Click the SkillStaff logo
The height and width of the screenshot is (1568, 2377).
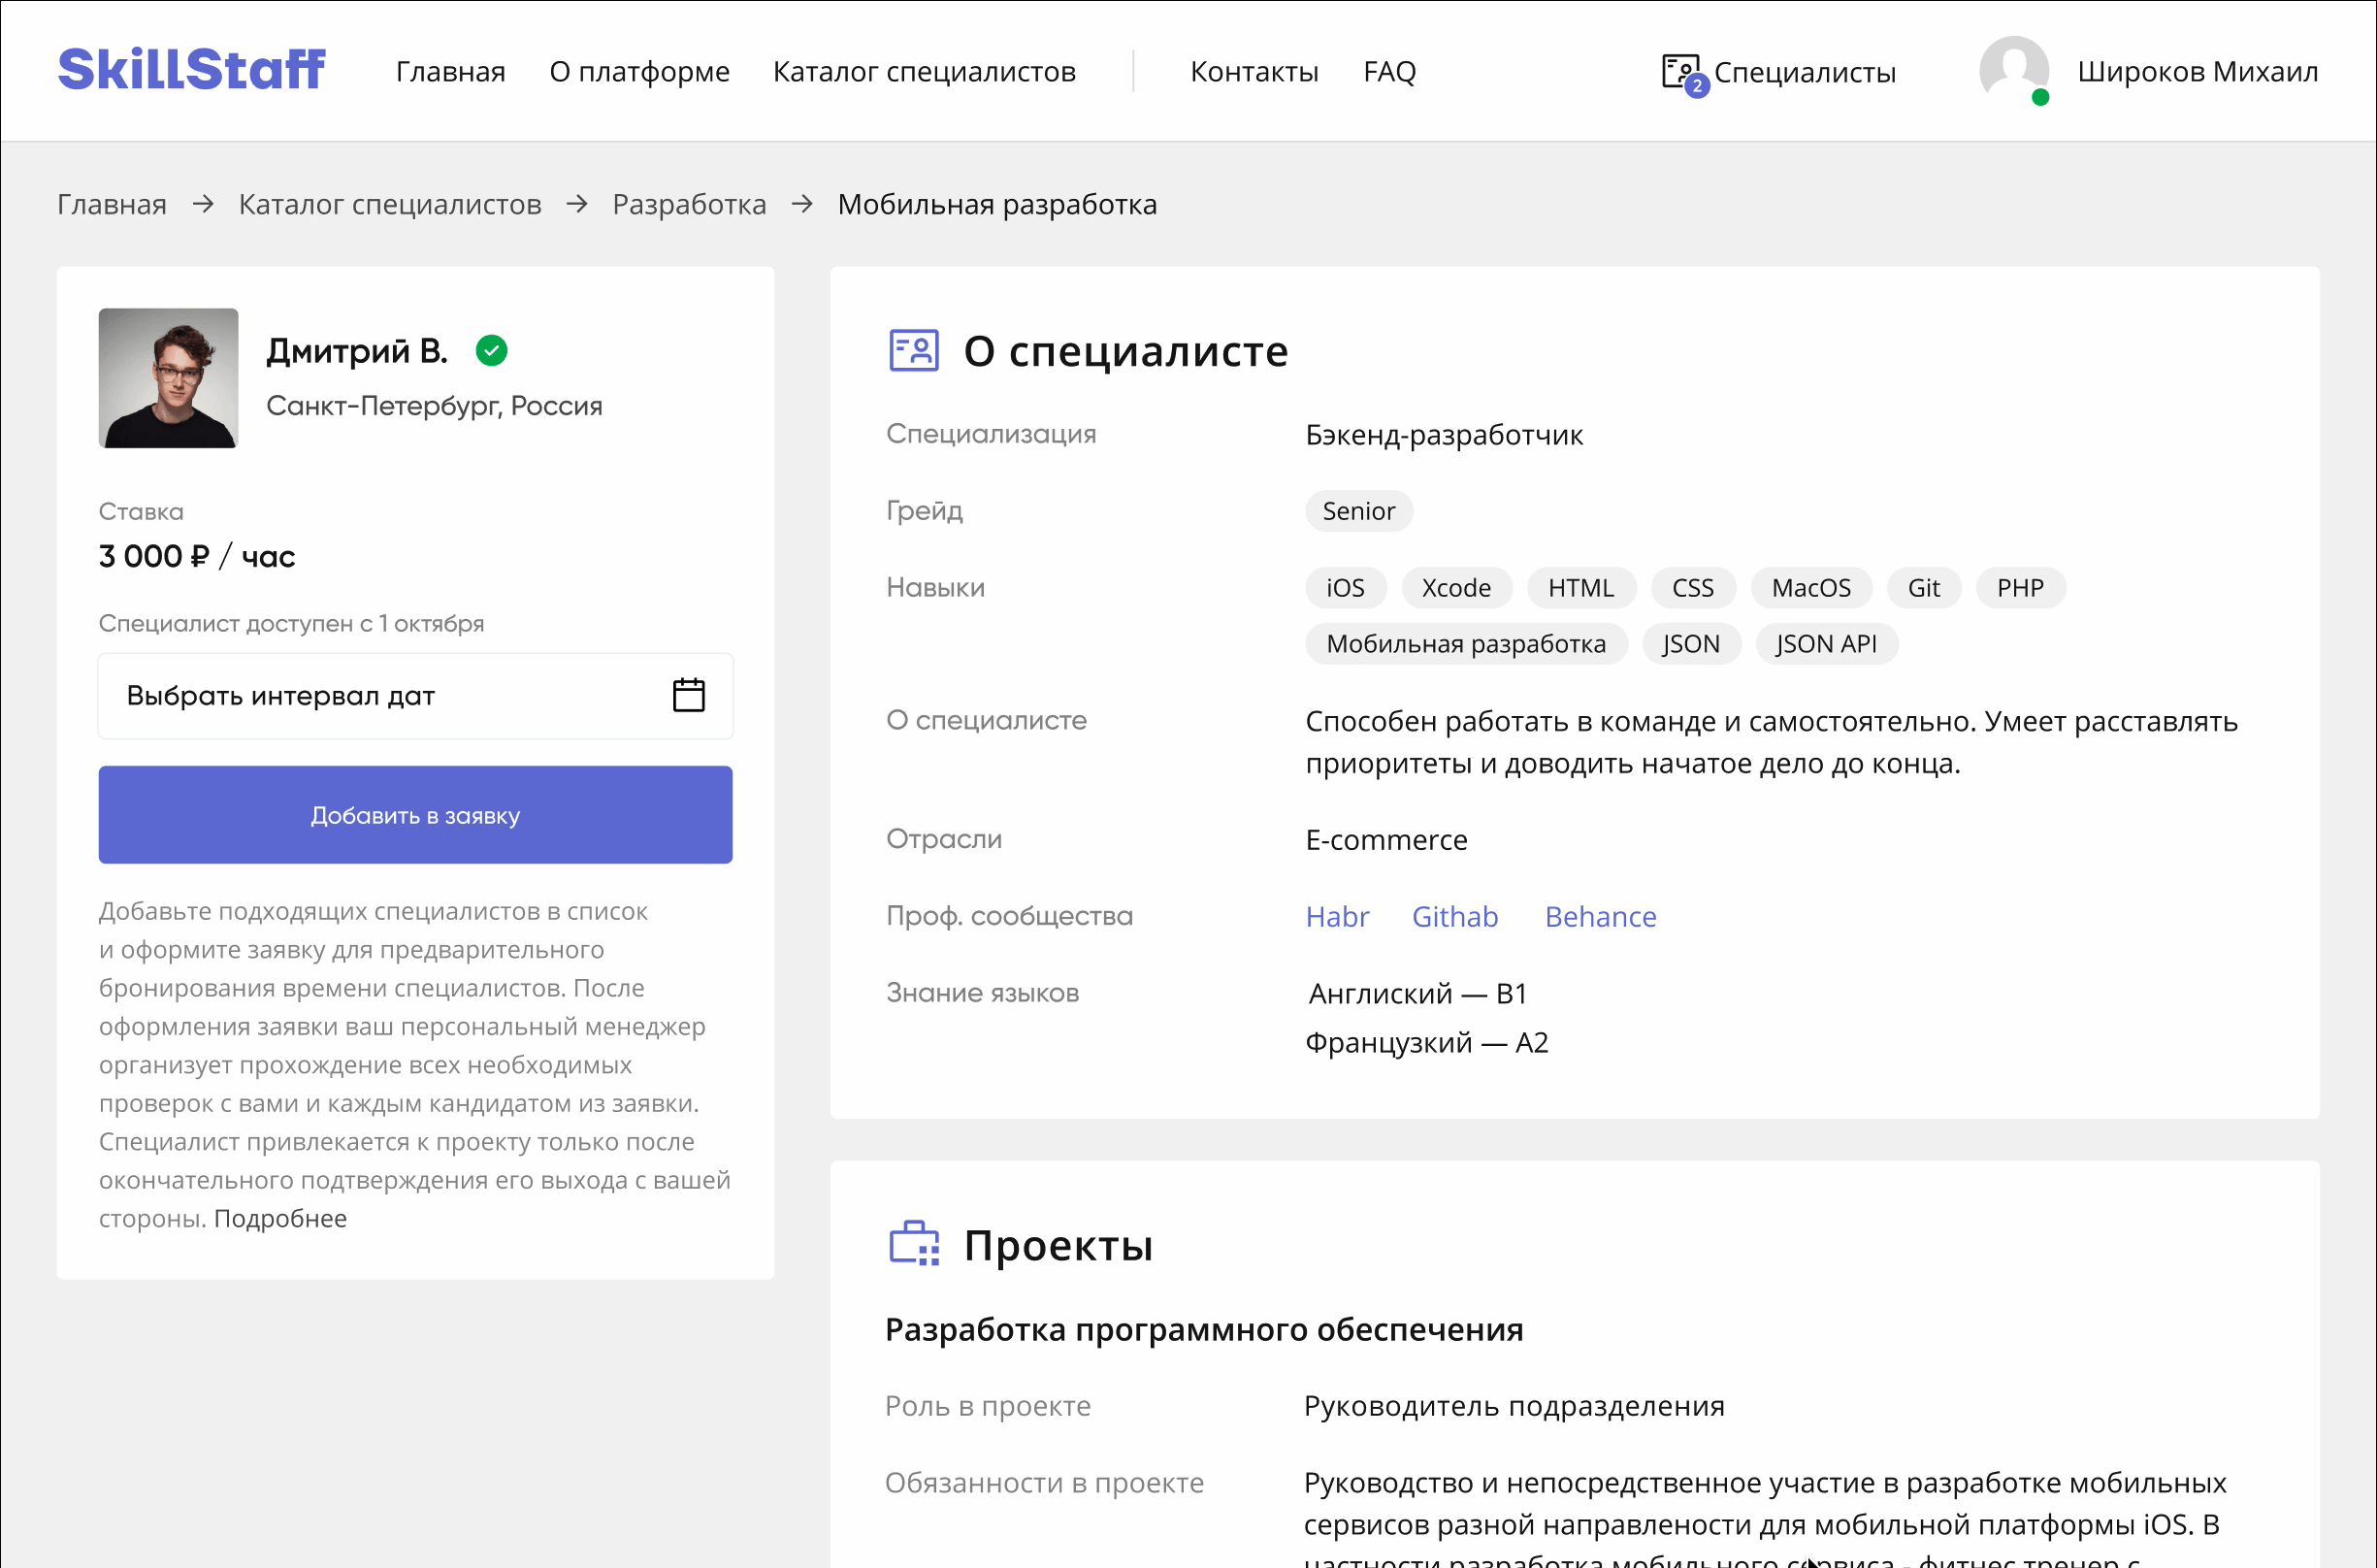191,69
